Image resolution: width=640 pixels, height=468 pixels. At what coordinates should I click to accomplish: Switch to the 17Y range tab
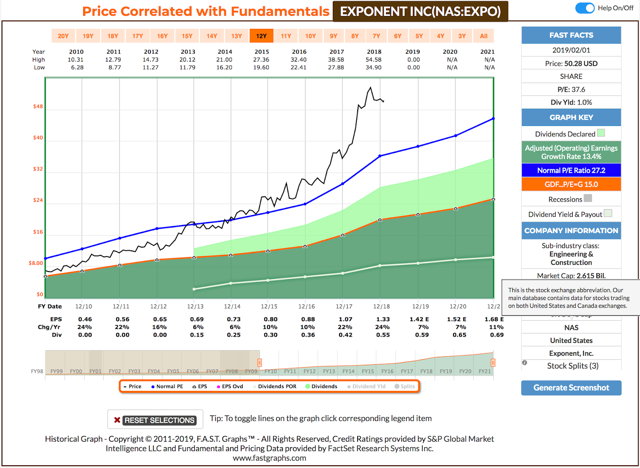(138, 36)
